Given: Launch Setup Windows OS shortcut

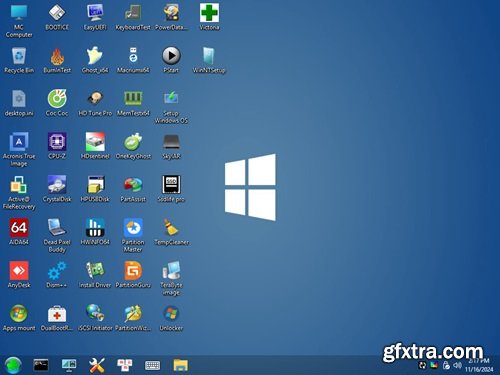Looking at the screenshot, I should tap(171, 107).
